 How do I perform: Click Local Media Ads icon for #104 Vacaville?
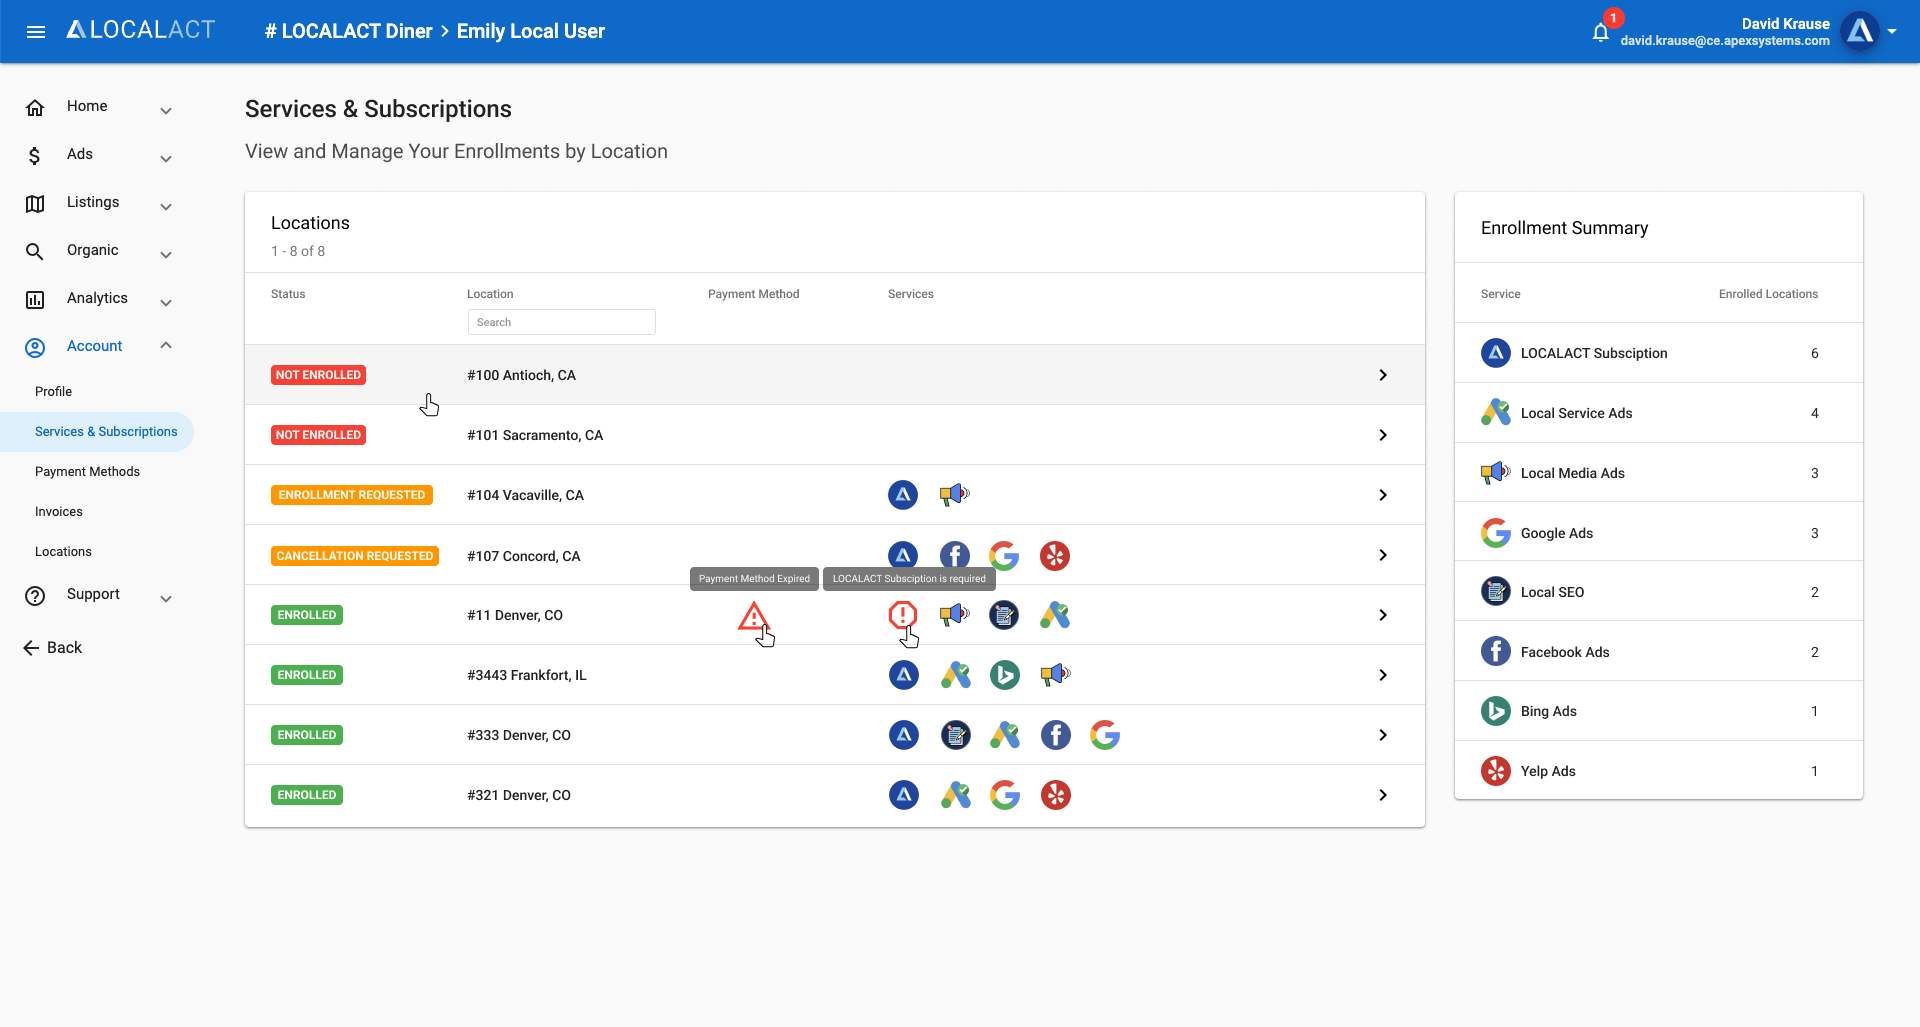[955, 494]
